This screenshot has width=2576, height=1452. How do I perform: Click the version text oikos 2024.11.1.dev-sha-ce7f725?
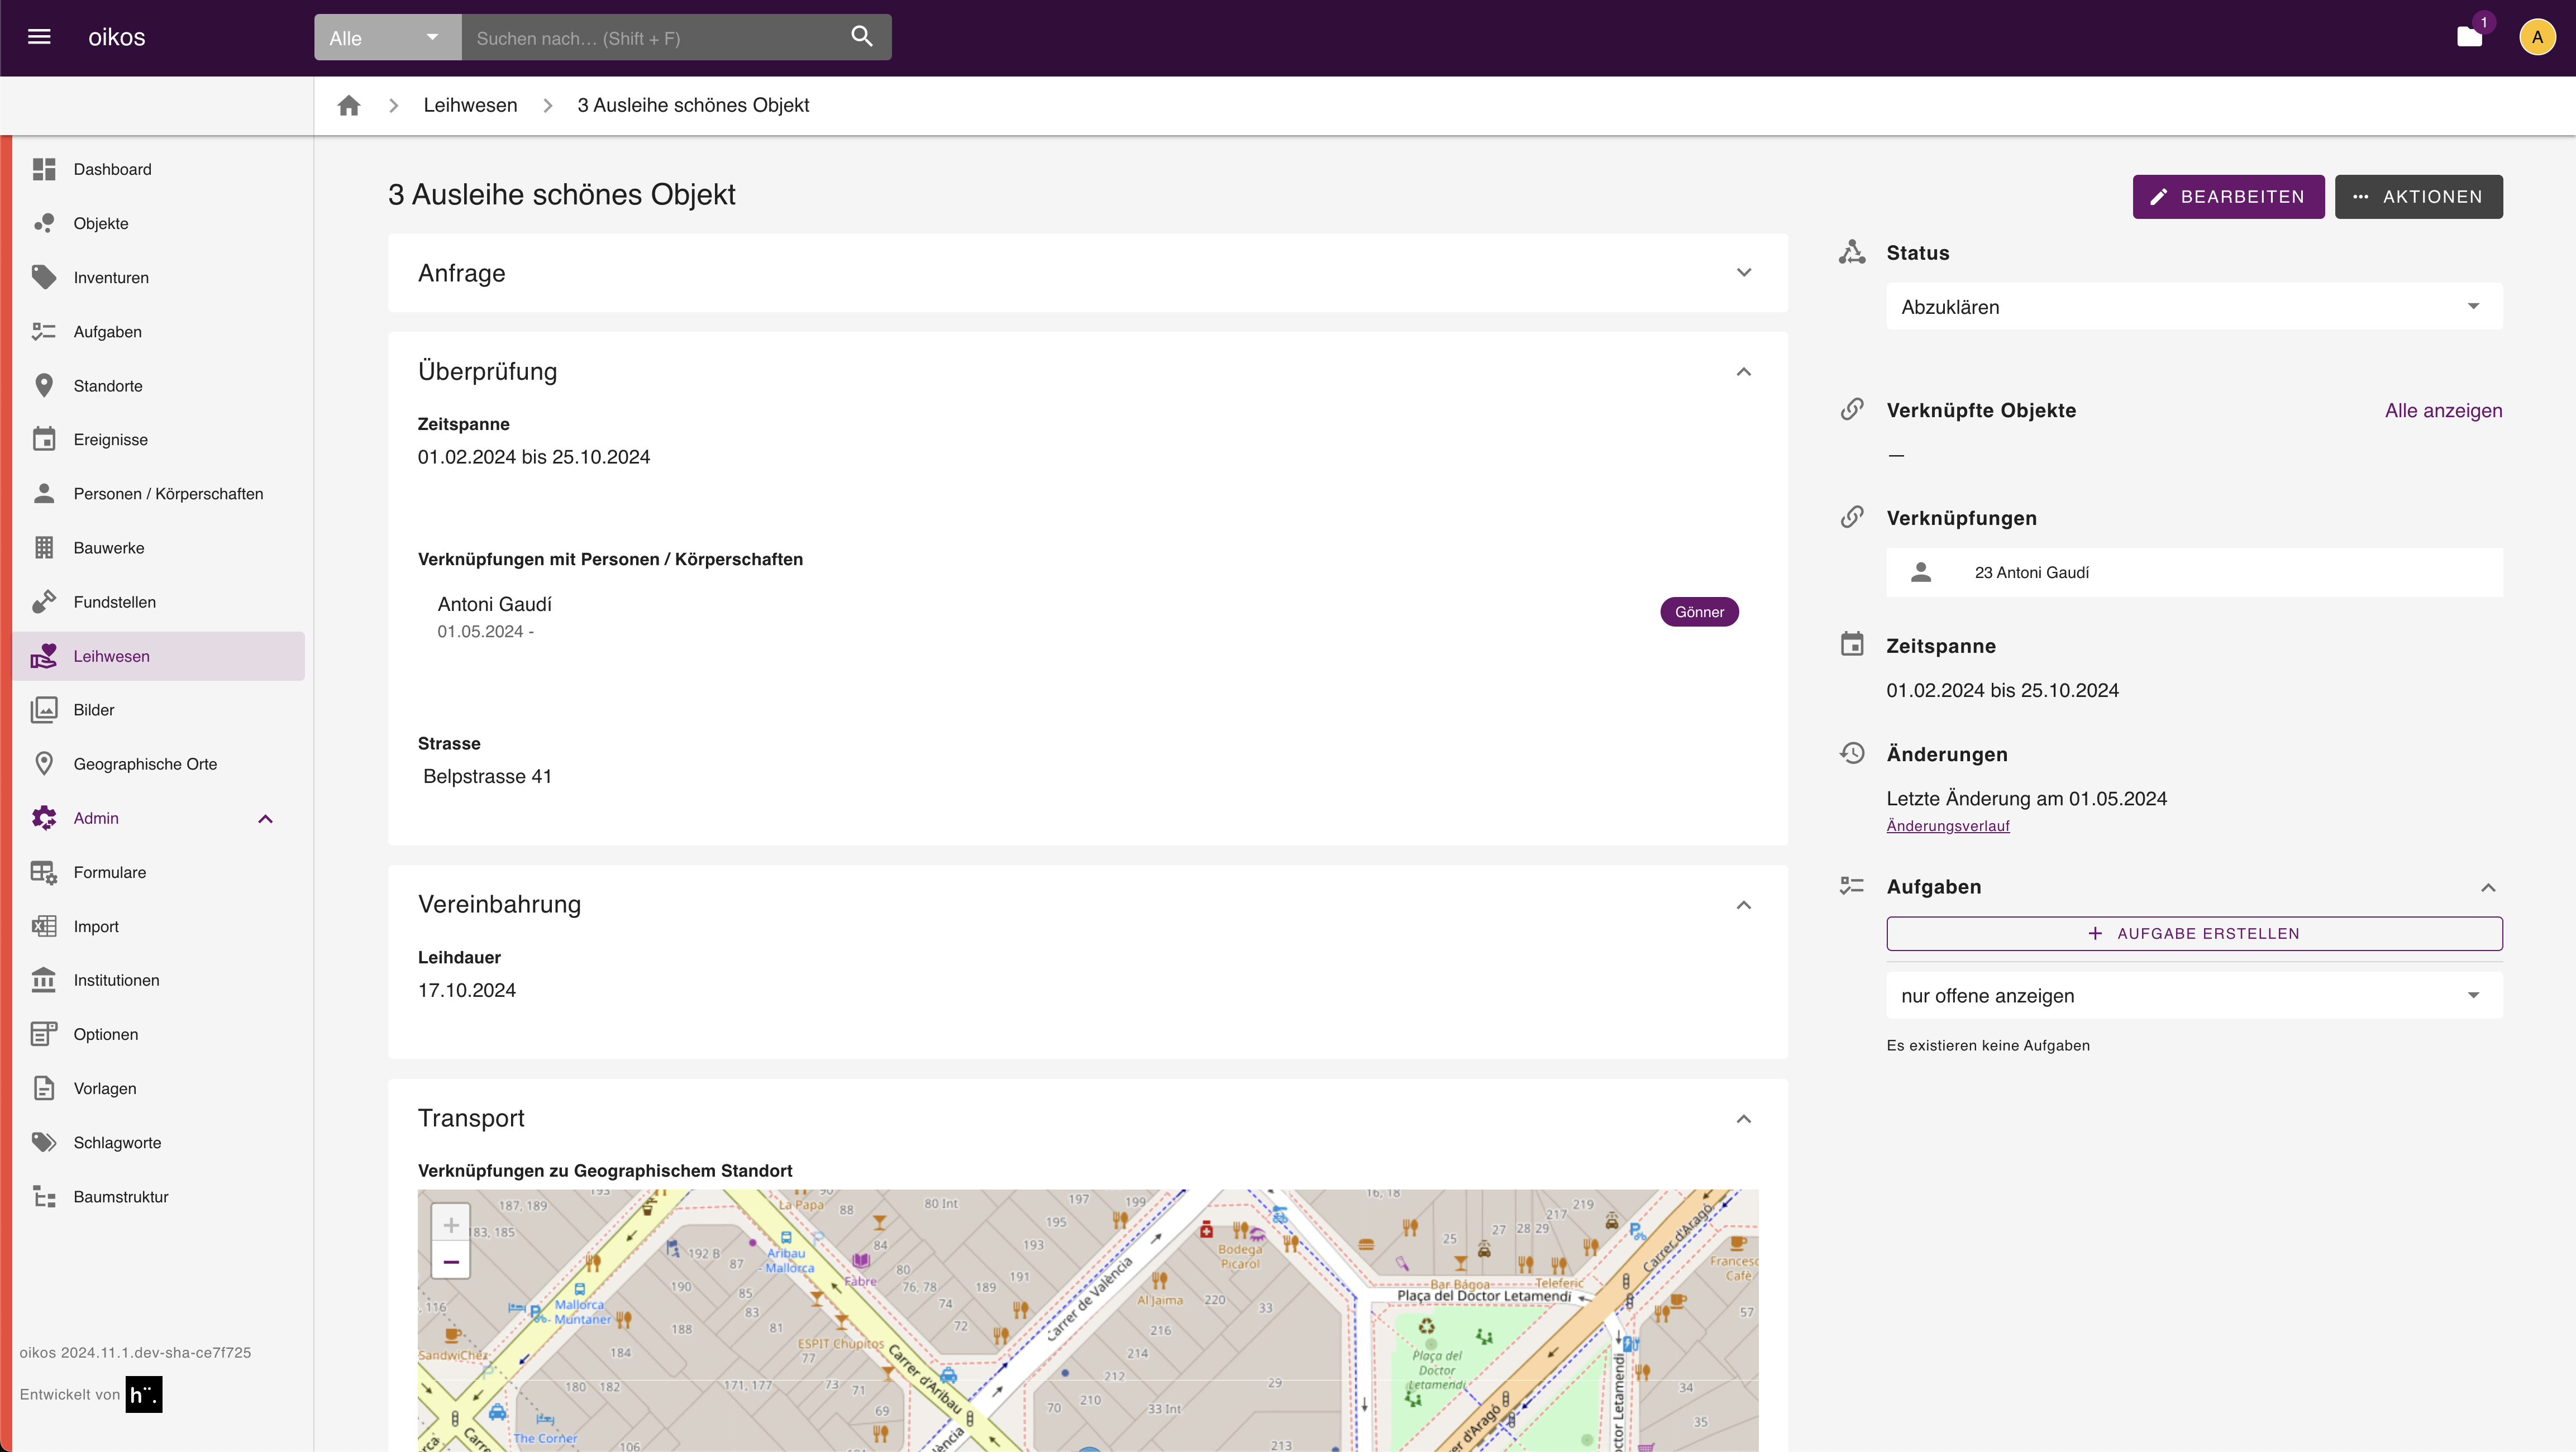point(135,1352)
